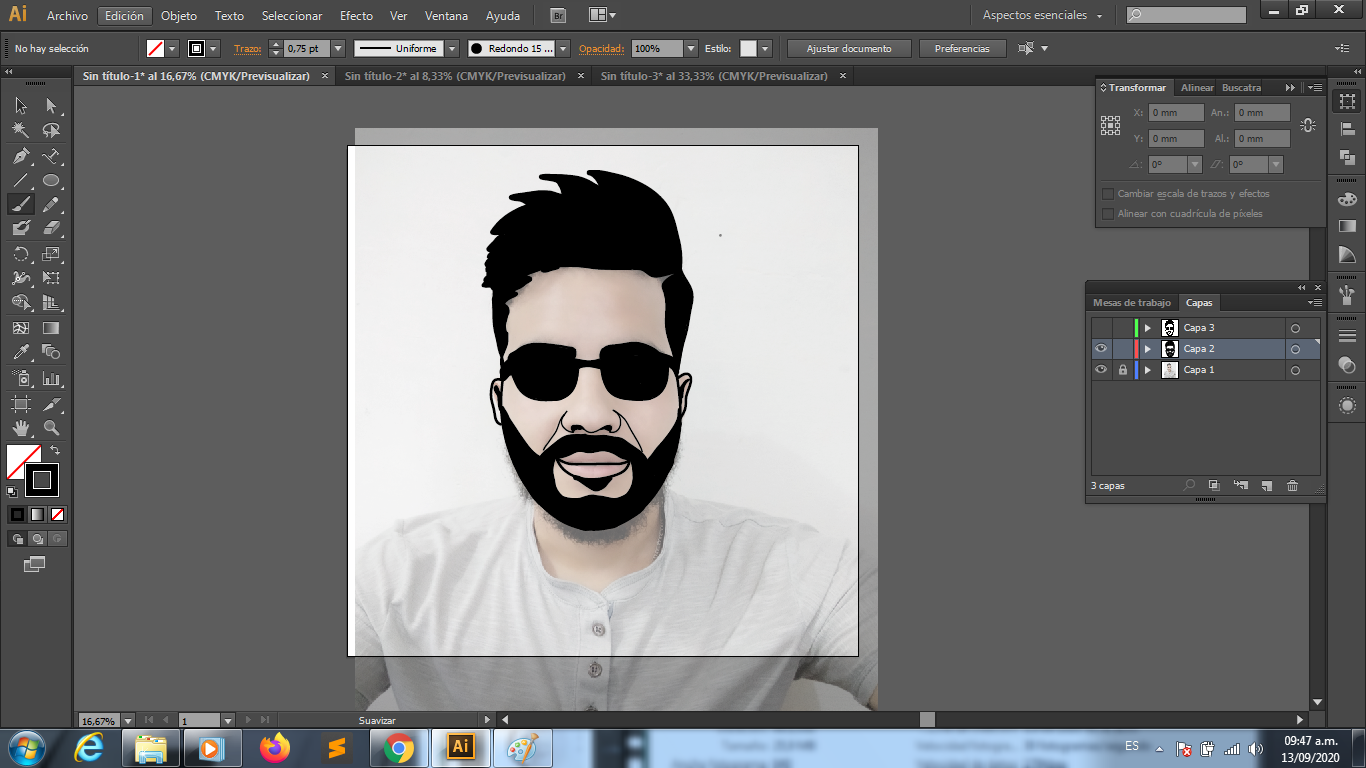Select the Line Segment tool
Screen dimensions: 1366x768
click(x=21, y=180)
